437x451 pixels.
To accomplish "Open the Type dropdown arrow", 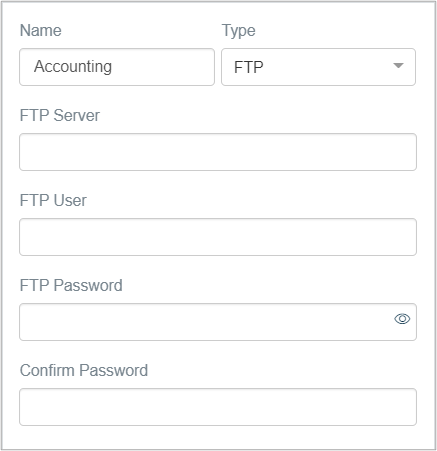I will tap(398, 66).
